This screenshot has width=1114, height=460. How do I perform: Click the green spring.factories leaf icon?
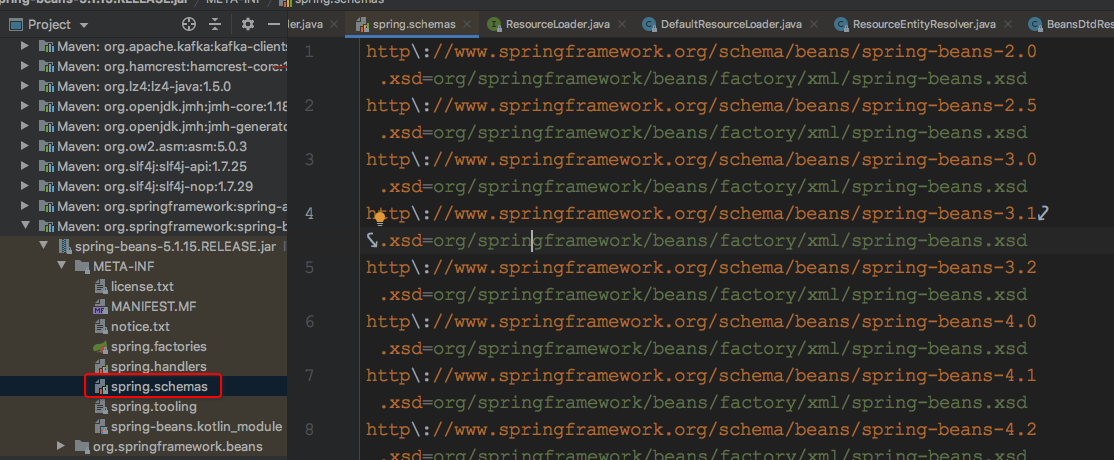click(100, 347)
